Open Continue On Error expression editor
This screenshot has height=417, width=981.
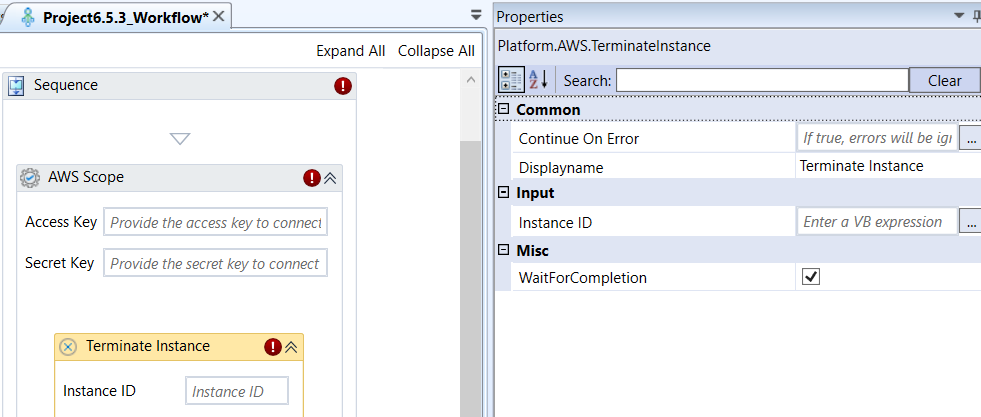pyautogui.click(x=971, y=138)
